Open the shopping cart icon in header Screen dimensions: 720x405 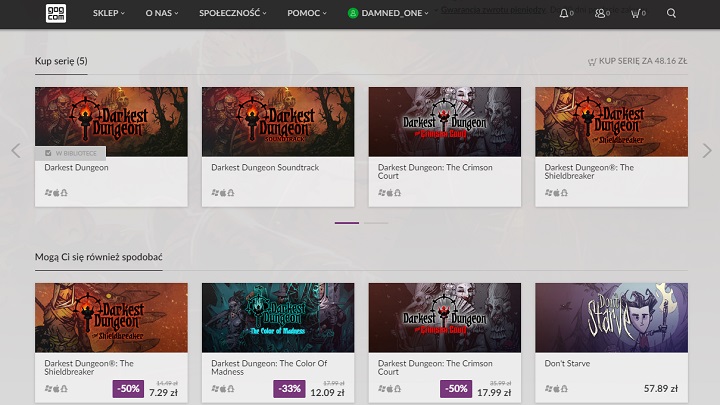pyautogui.click(x=636, y=13)
